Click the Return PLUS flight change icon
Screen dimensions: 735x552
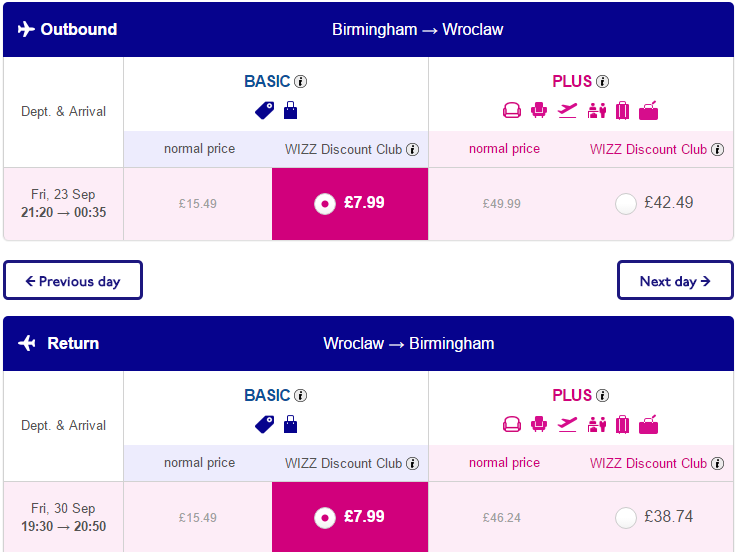[x=567, y=425]
